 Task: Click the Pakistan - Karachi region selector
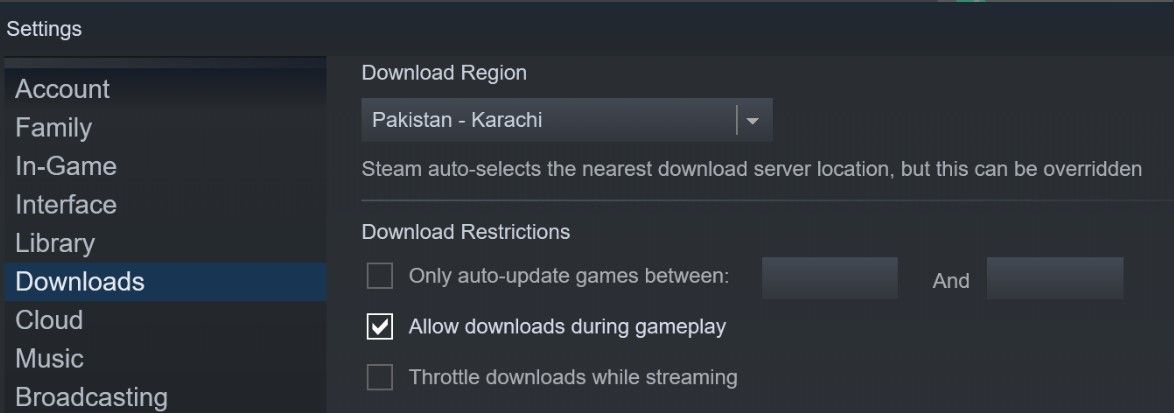click(x=550, y=121)
